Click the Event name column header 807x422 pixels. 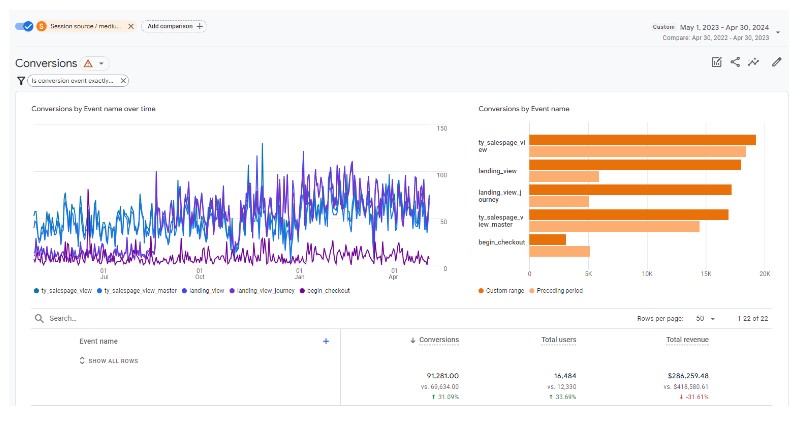point(98,341)
